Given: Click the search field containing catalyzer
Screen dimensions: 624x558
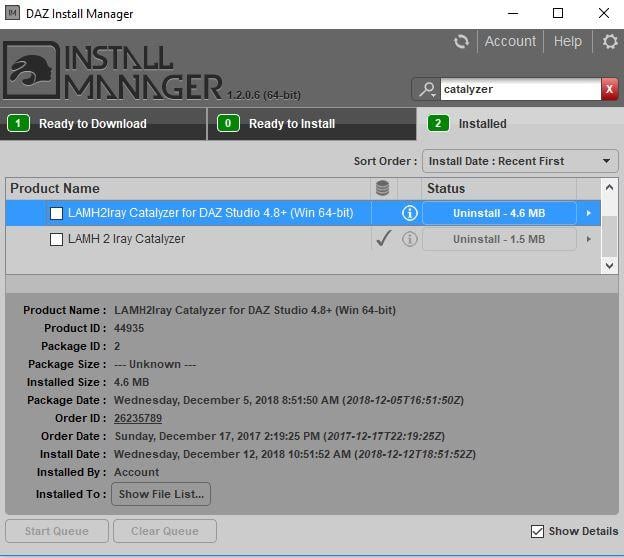Looking at the screenshot, I should pos(521,89).
